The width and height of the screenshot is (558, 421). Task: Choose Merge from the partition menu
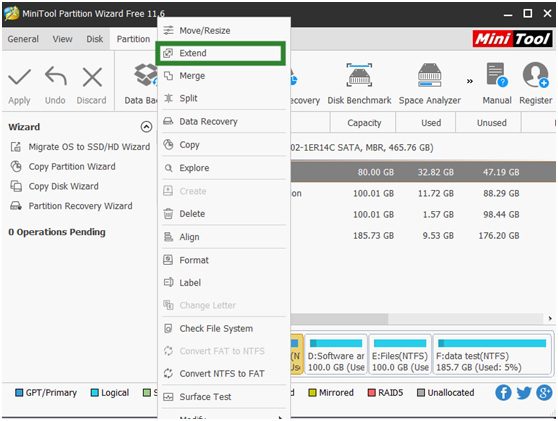click(x=223, y=76)
